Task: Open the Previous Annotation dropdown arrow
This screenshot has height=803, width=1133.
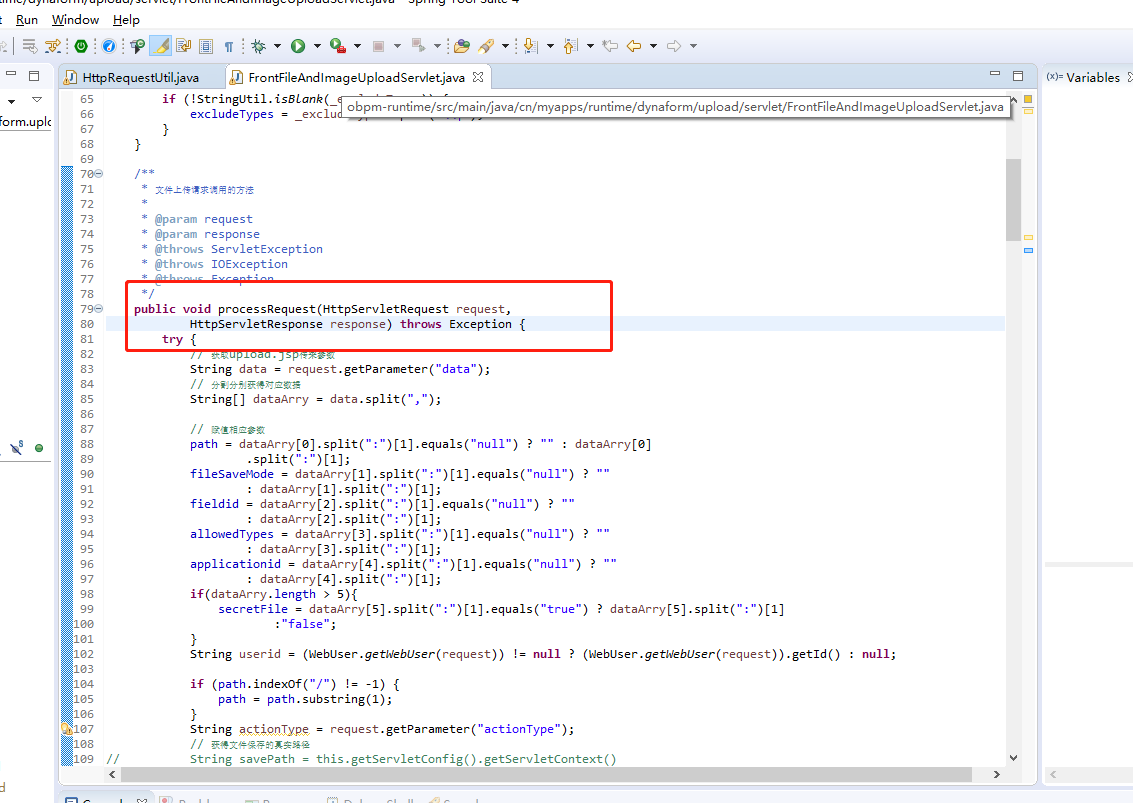Action: pyautogui.click(x=590, y=46)
